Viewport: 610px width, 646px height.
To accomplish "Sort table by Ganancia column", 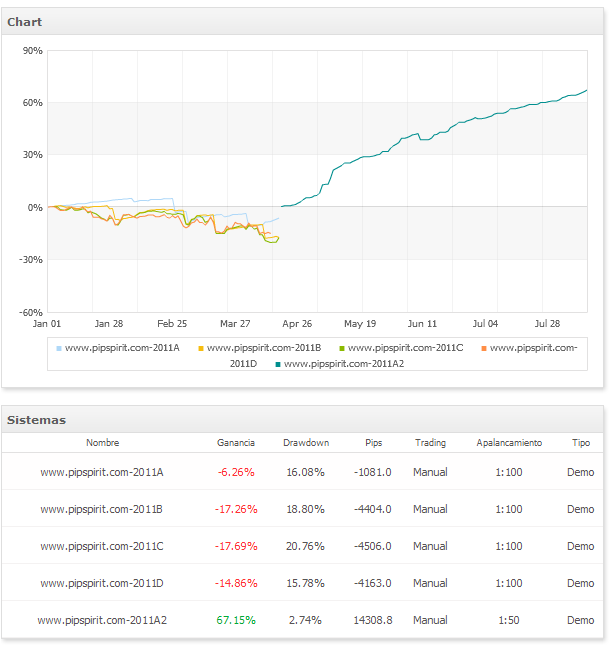I will coord(236,442).
